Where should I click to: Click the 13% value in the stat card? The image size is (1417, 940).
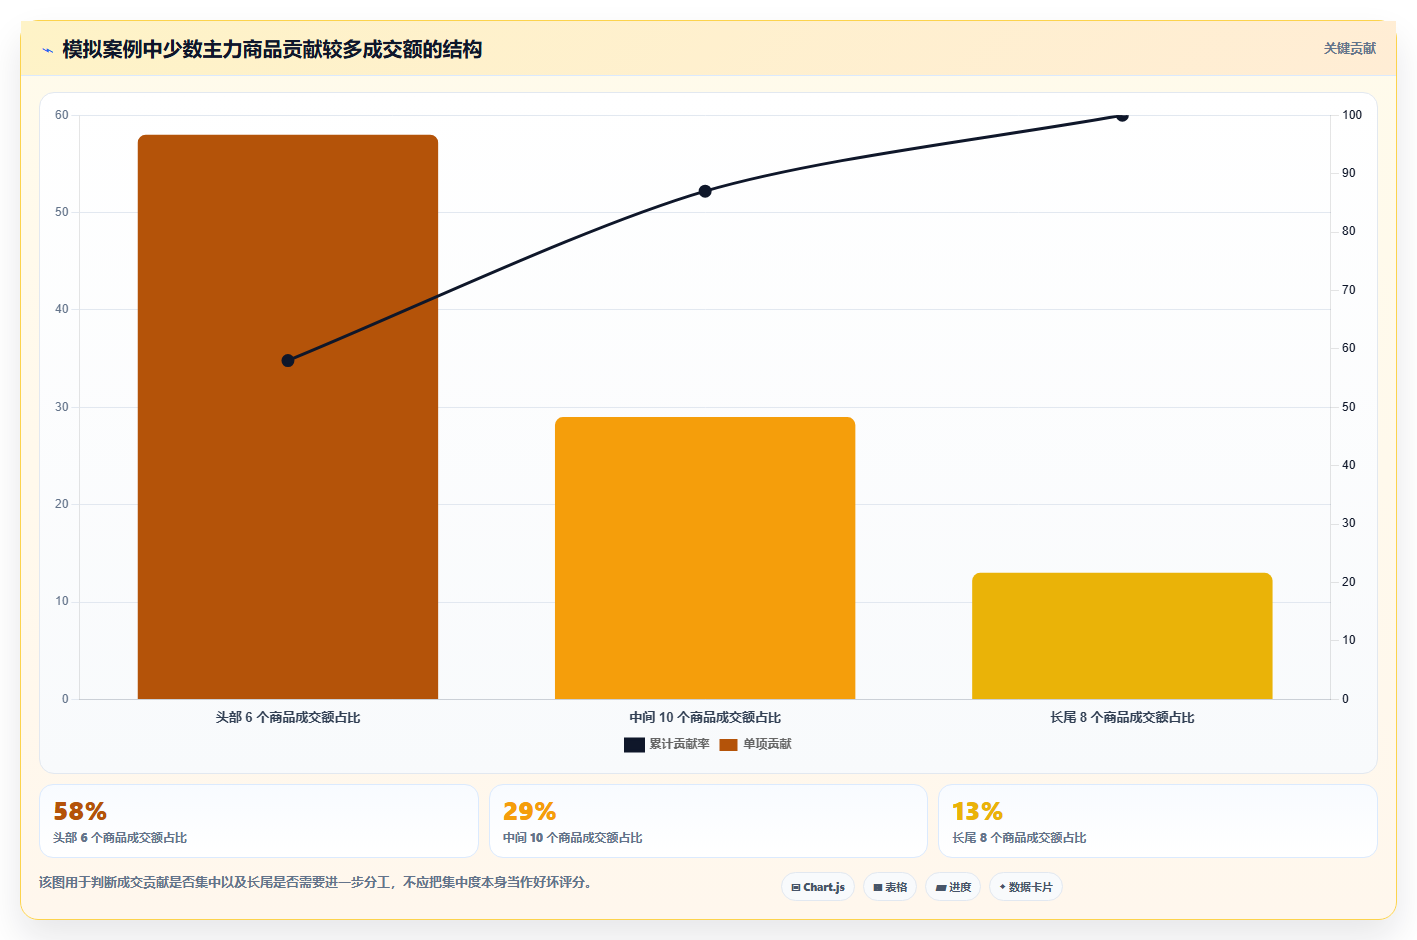(x=977, y=811)
